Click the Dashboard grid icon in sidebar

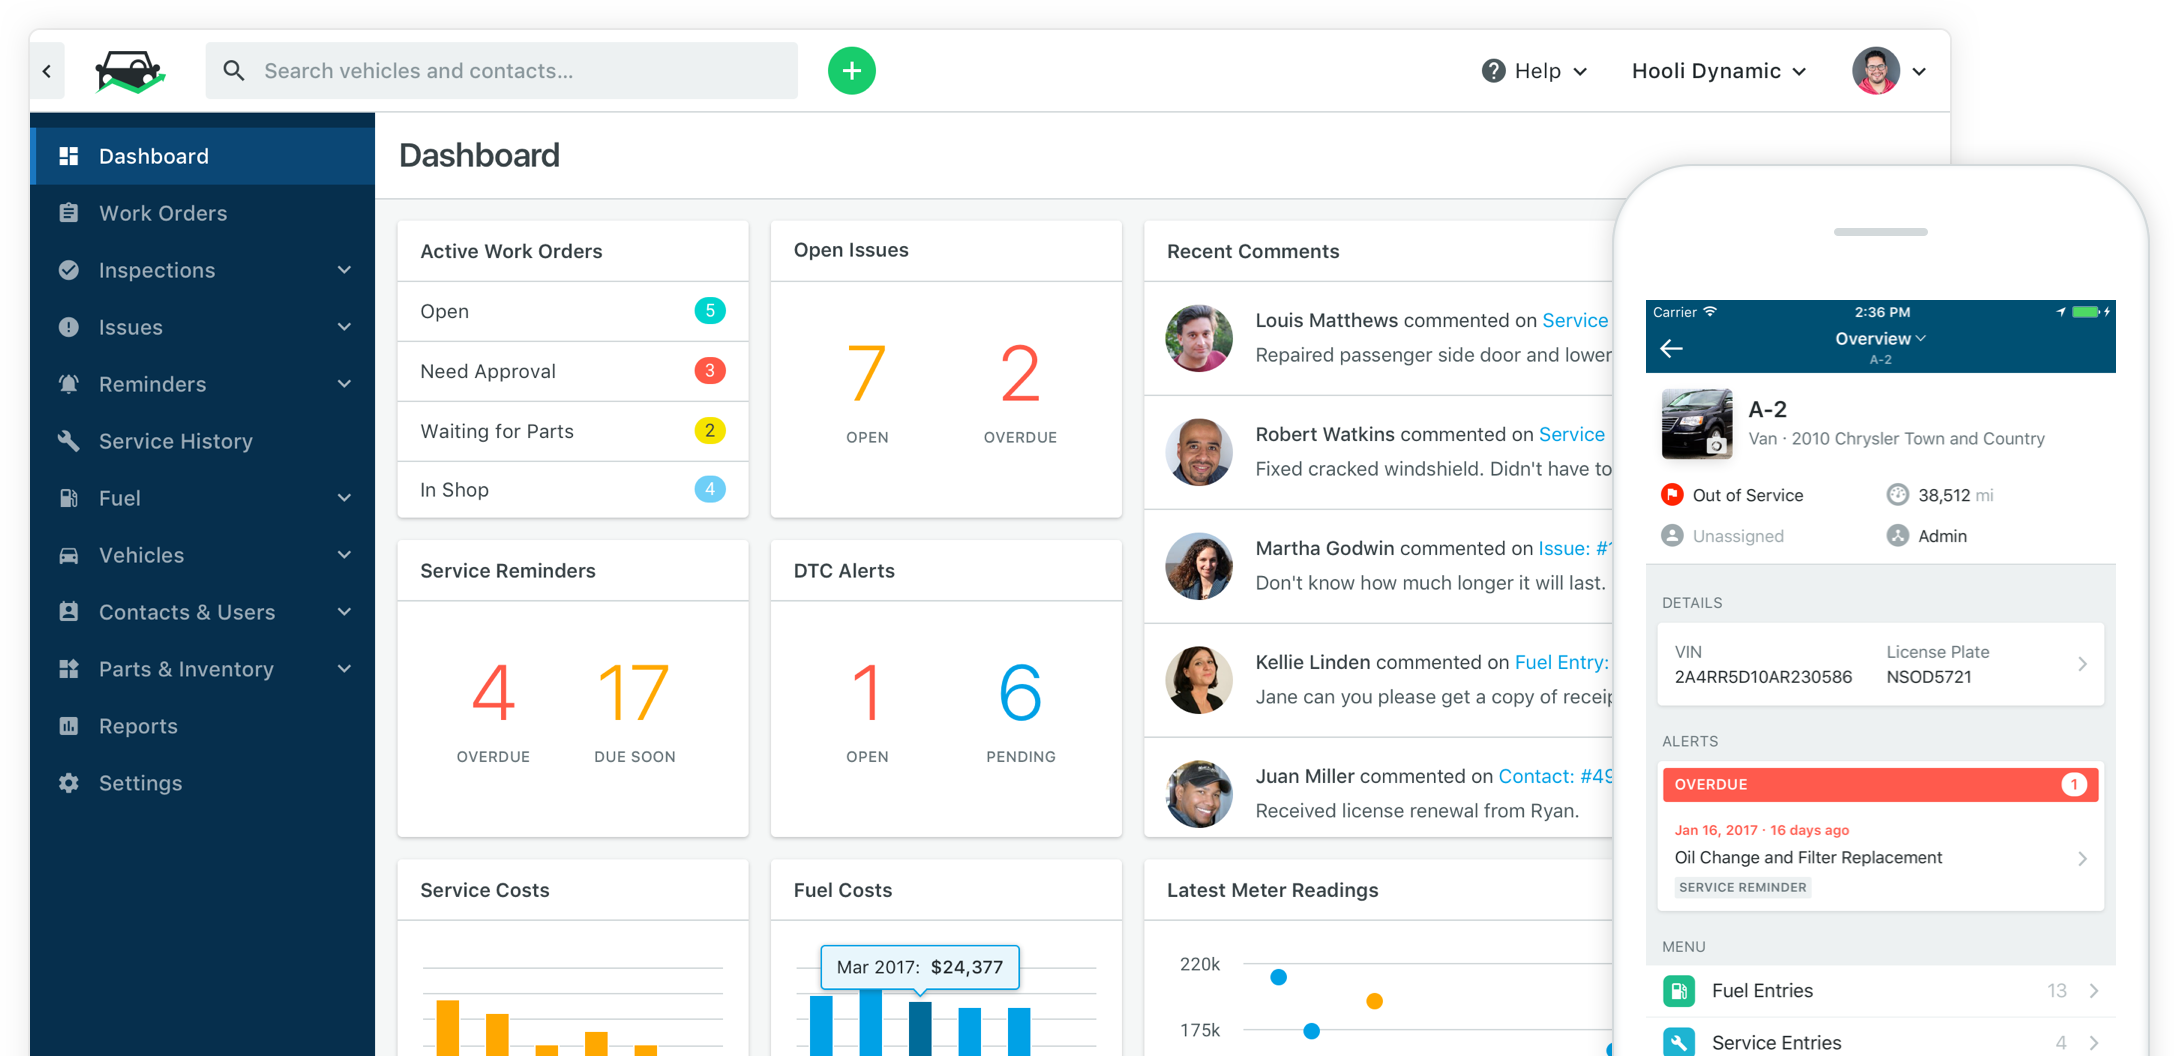(69, 156)
